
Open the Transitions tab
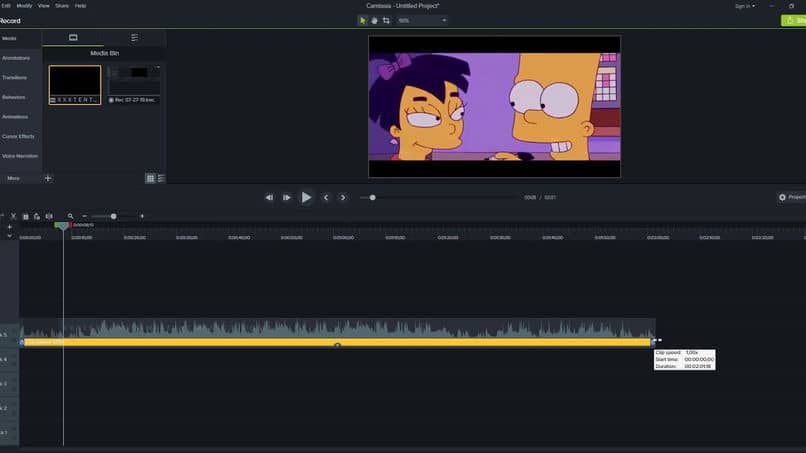[14, 78]
